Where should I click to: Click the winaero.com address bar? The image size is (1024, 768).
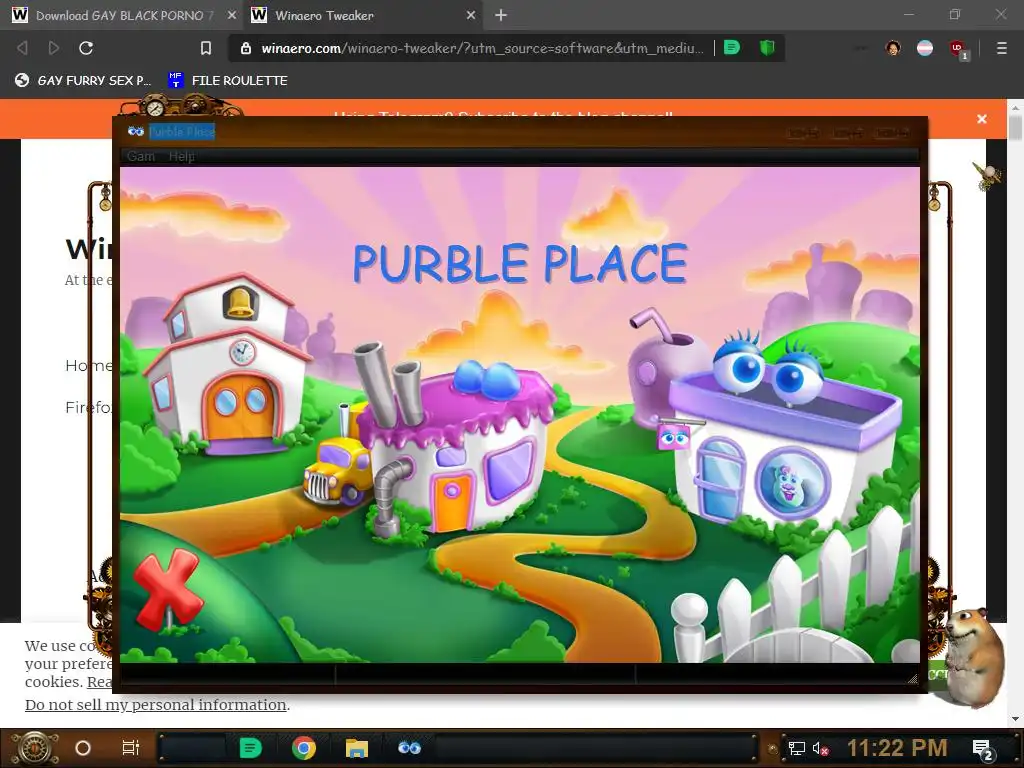coord(482,48)
